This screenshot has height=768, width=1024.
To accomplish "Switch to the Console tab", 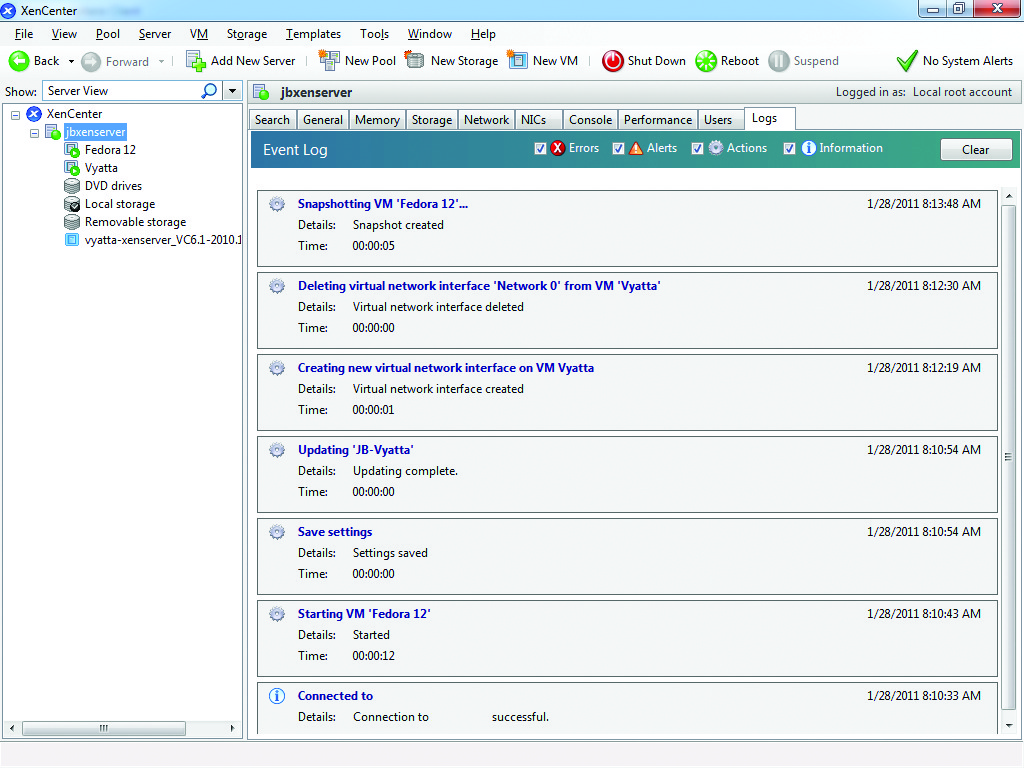I will [x=590, y=120].
